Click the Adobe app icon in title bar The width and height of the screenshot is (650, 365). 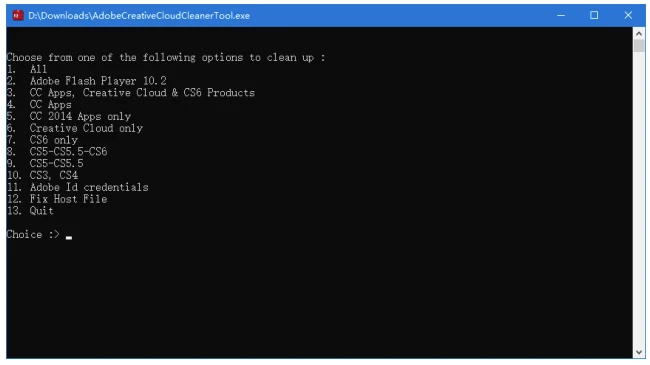click(x=17, y=16)
